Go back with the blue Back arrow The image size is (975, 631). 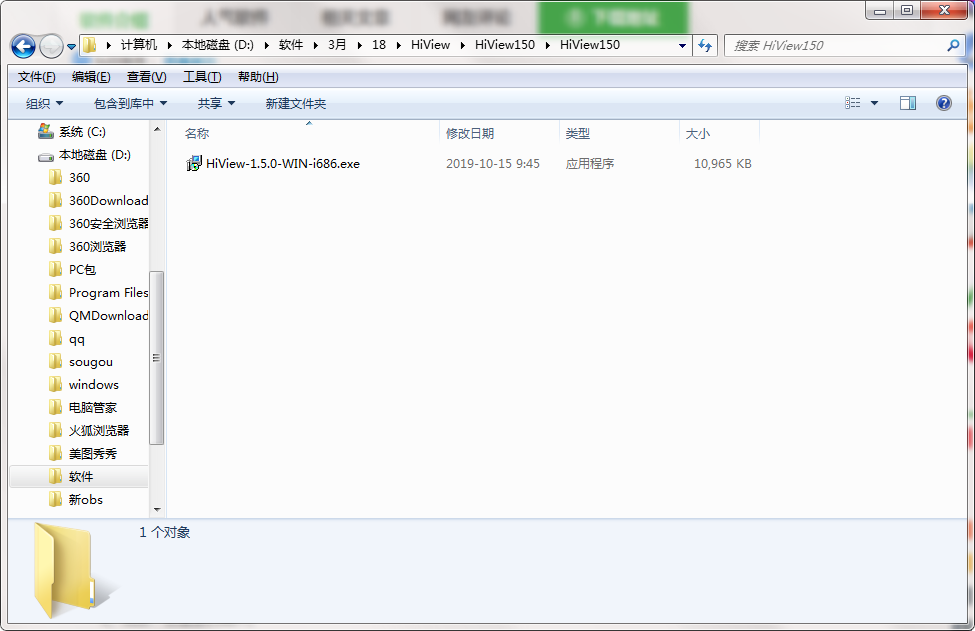click(24, 46)
